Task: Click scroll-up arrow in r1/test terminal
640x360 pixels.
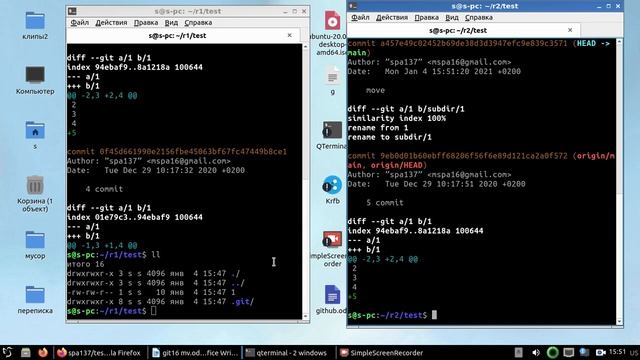Action: (305, 47)
